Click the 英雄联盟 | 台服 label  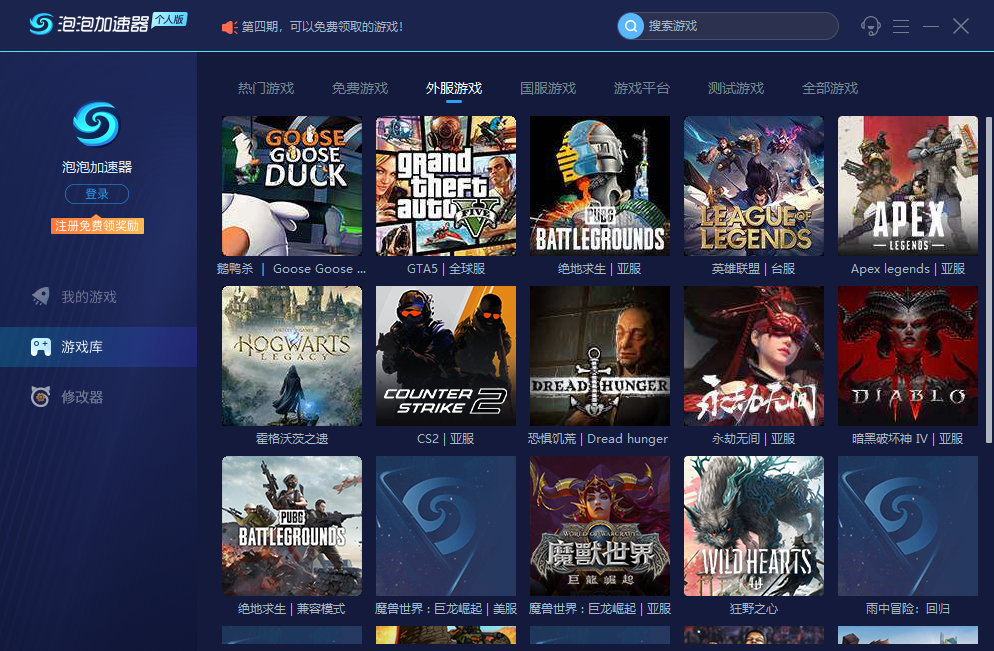point(753,269)
